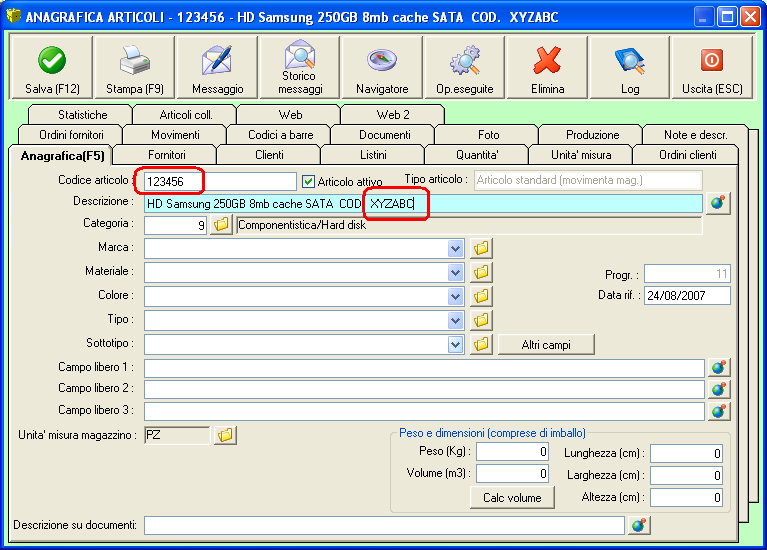Click folder icon next to Categoria
The height and width of the screenshot is (550, 767).
(x=221, y=226)
